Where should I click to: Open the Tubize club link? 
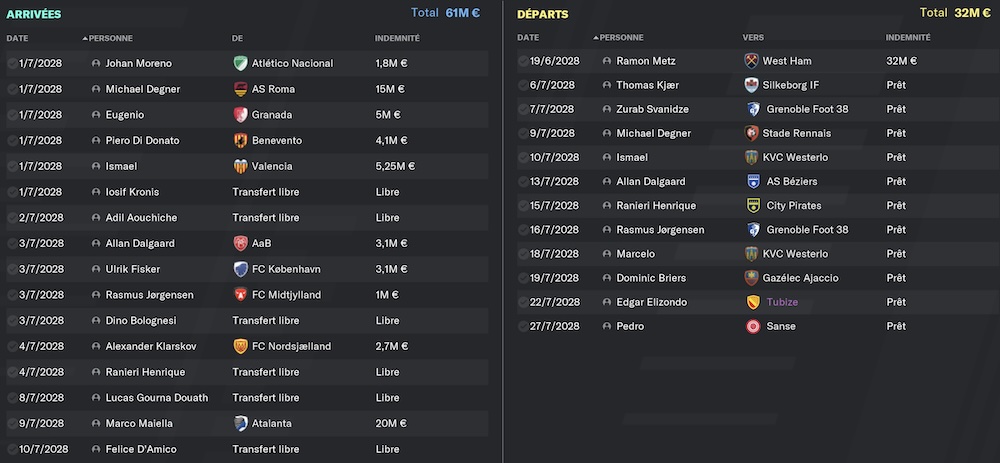[782, 302]
